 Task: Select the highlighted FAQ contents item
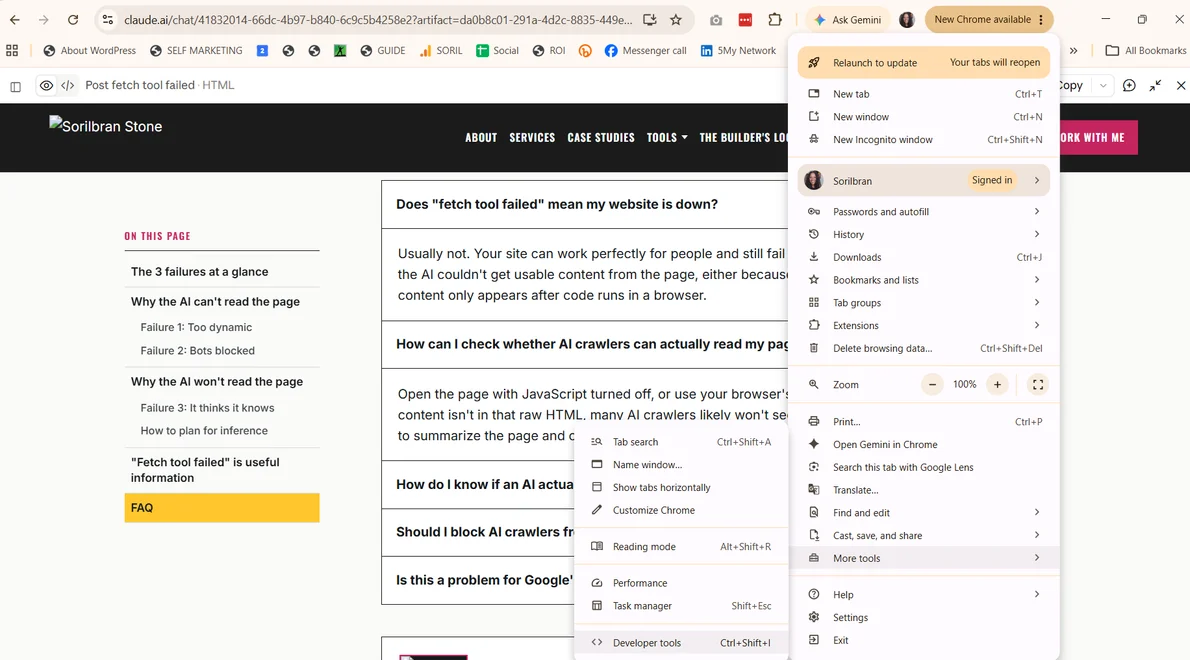[222, 508]
